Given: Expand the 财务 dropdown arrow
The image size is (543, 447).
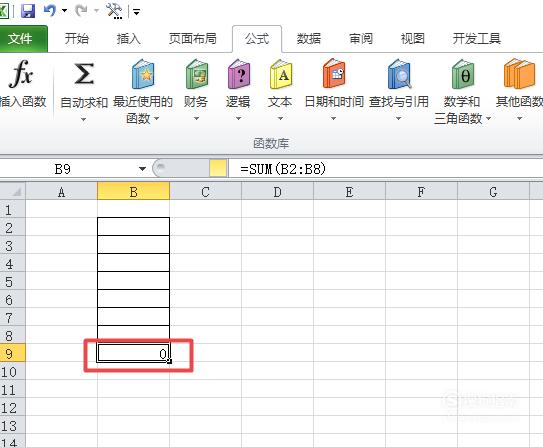Looking at the screenshot, I should point(196,119).
